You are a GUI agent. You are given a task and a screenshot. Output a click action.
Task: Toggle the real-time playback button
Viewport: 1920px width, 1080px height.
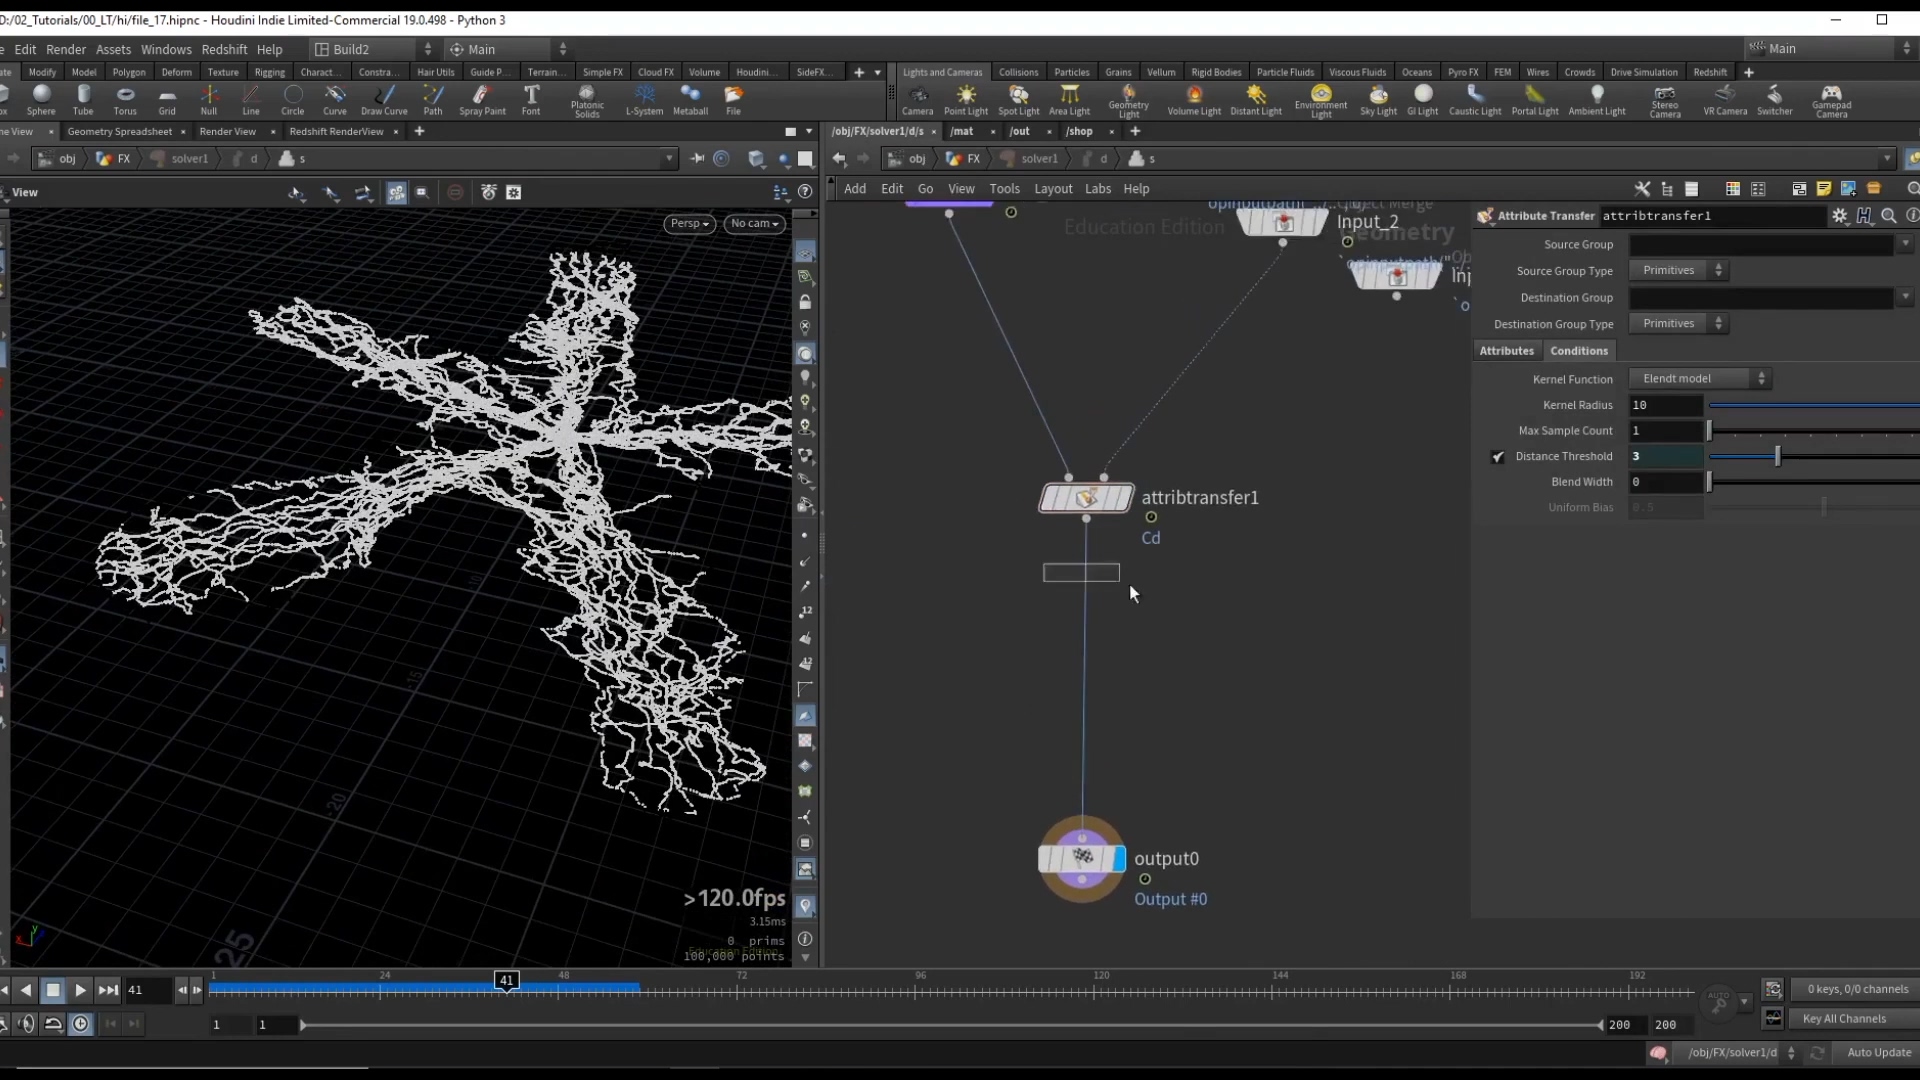81,1024
